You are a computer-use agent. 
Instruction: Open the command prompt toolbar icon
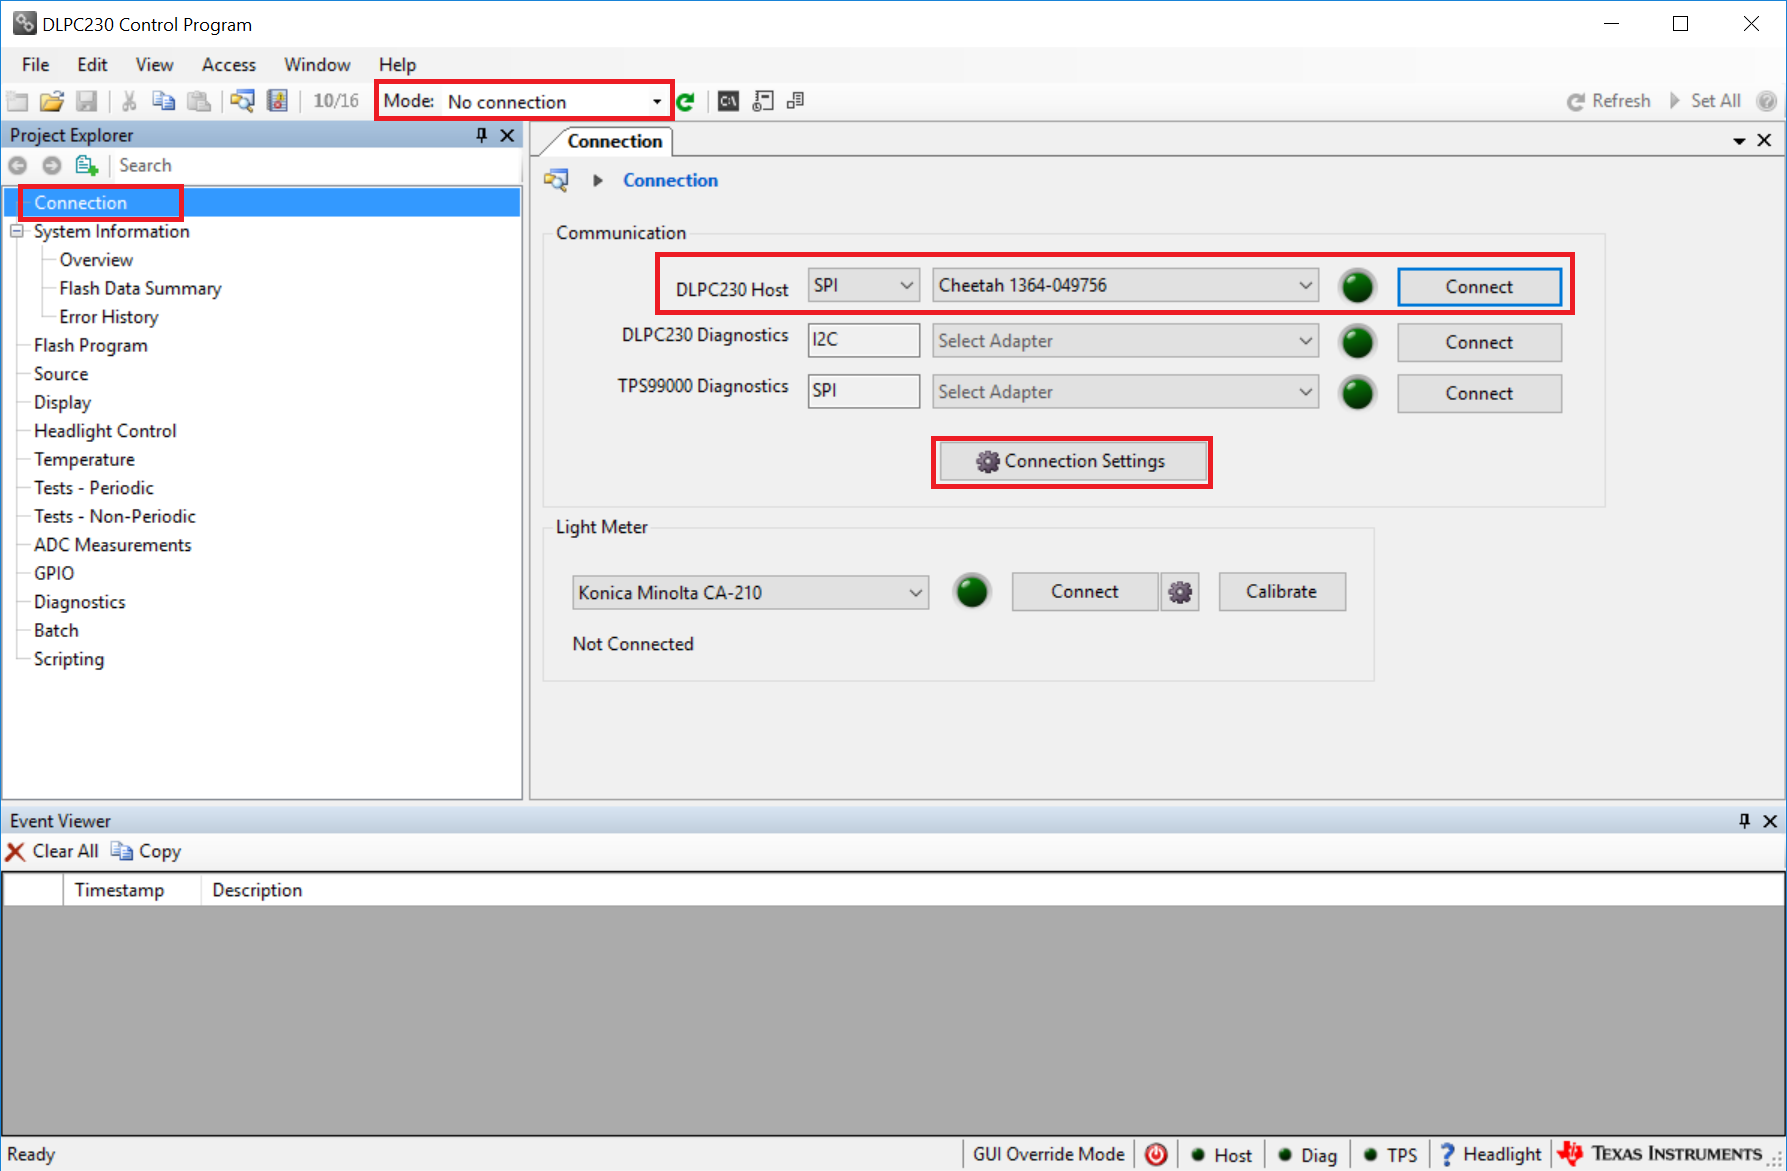point(727,100)
